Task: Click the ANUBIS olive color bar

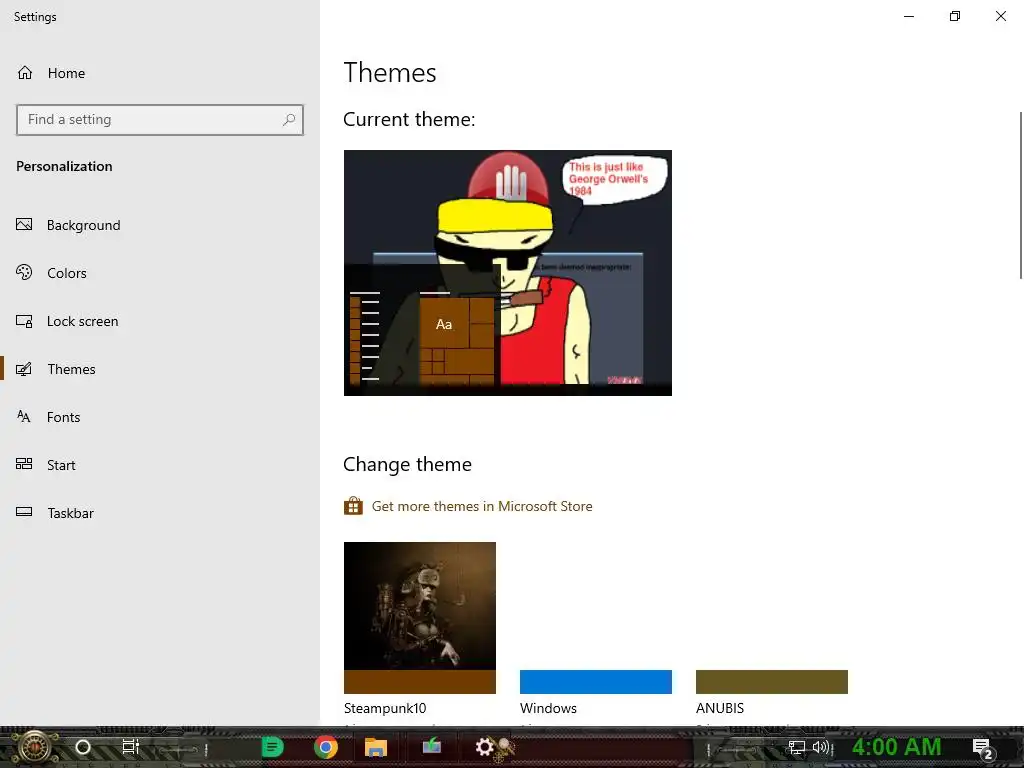Action: pos(772,682)
